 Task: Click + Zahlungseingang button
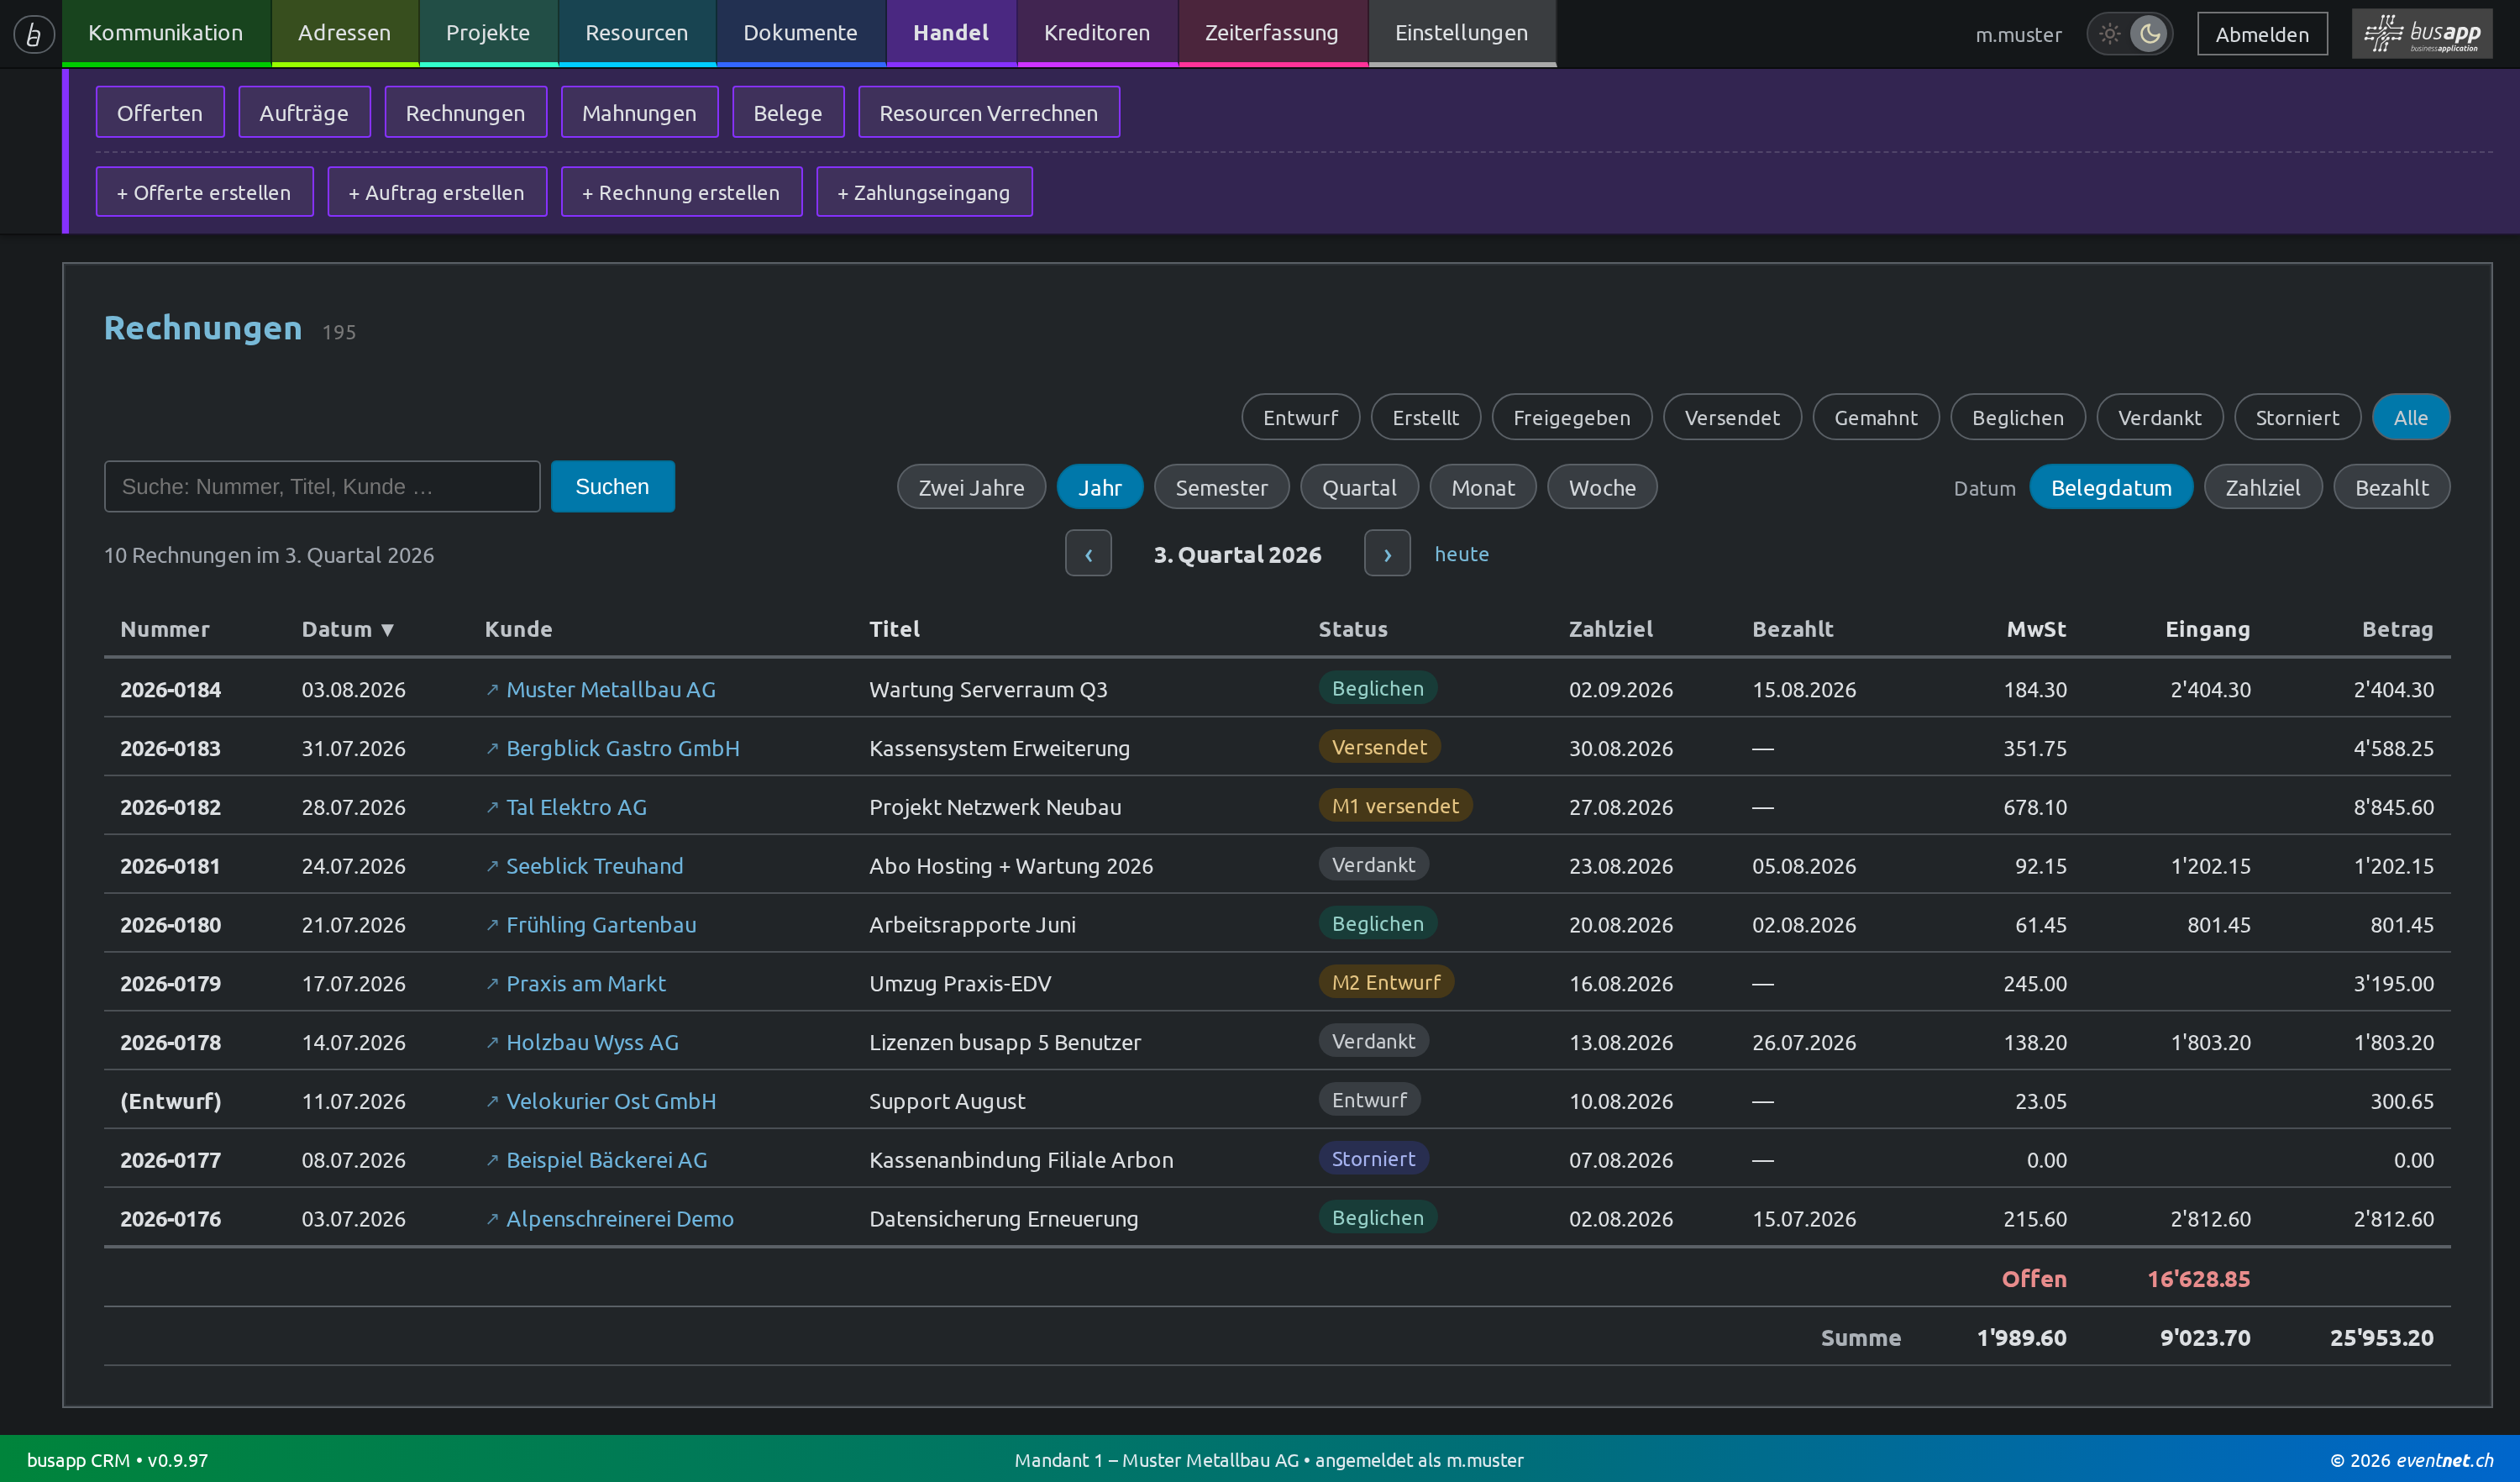point(923,192)
